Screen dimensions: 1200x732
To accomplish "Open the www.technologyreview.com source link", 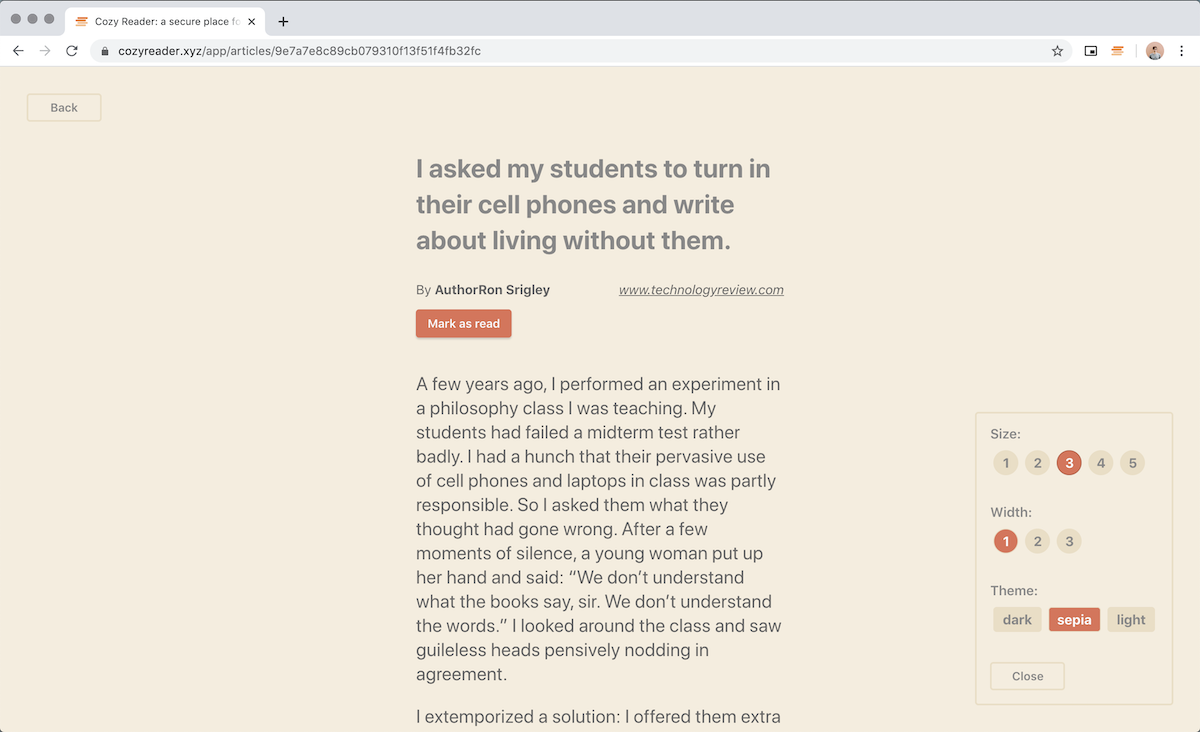I will point(701,290).
